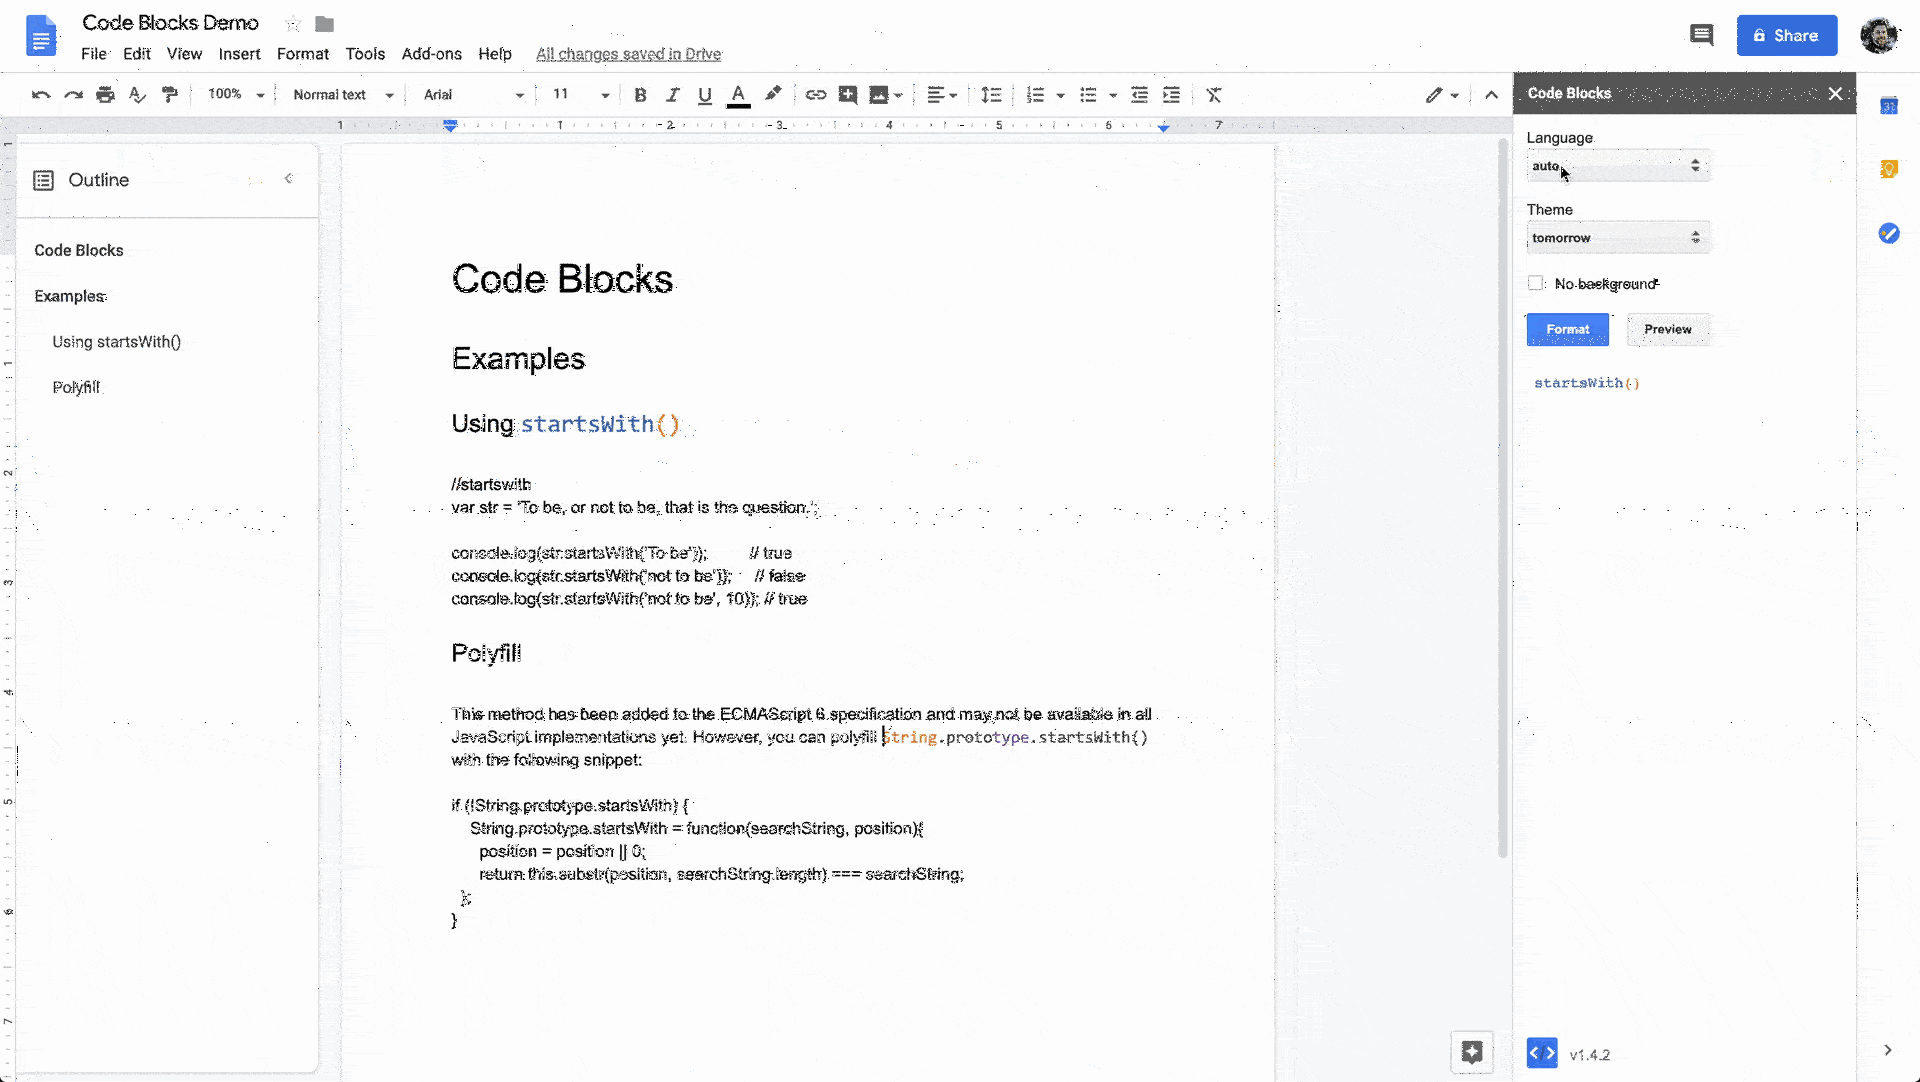Viewport: 1920px width, 1082px height.
Task: Open the Theme dropdown in Code Blocks
Action: [1615, 237]
